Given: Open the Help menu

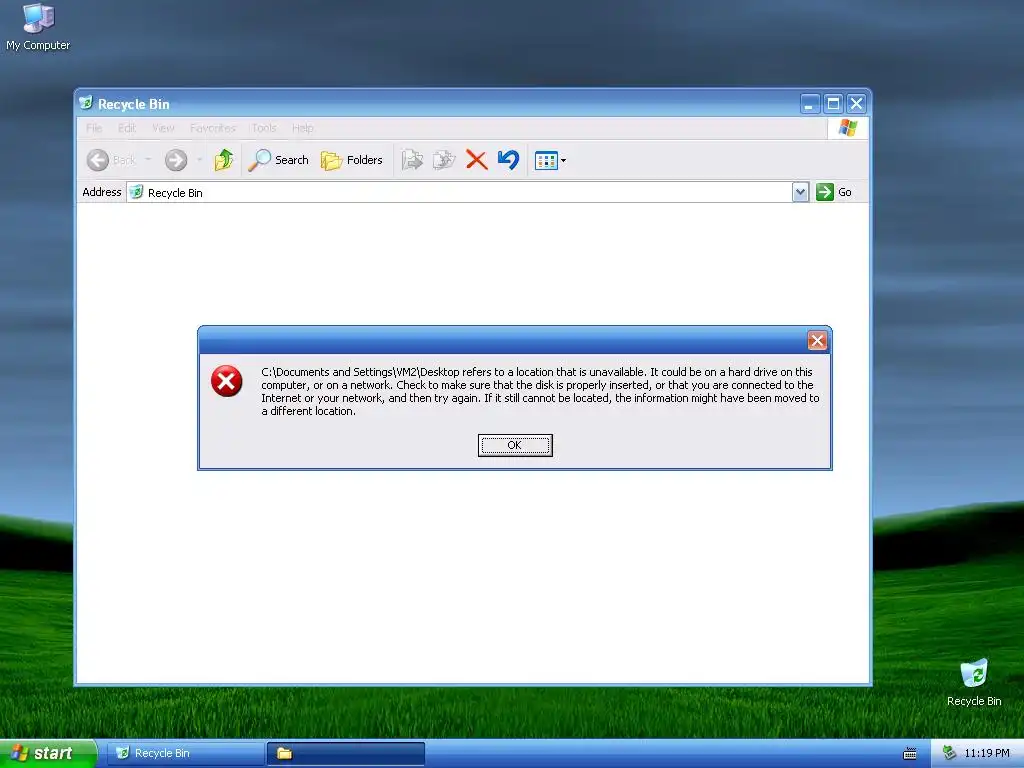Looking at the screenshot, I should [302, 128].
